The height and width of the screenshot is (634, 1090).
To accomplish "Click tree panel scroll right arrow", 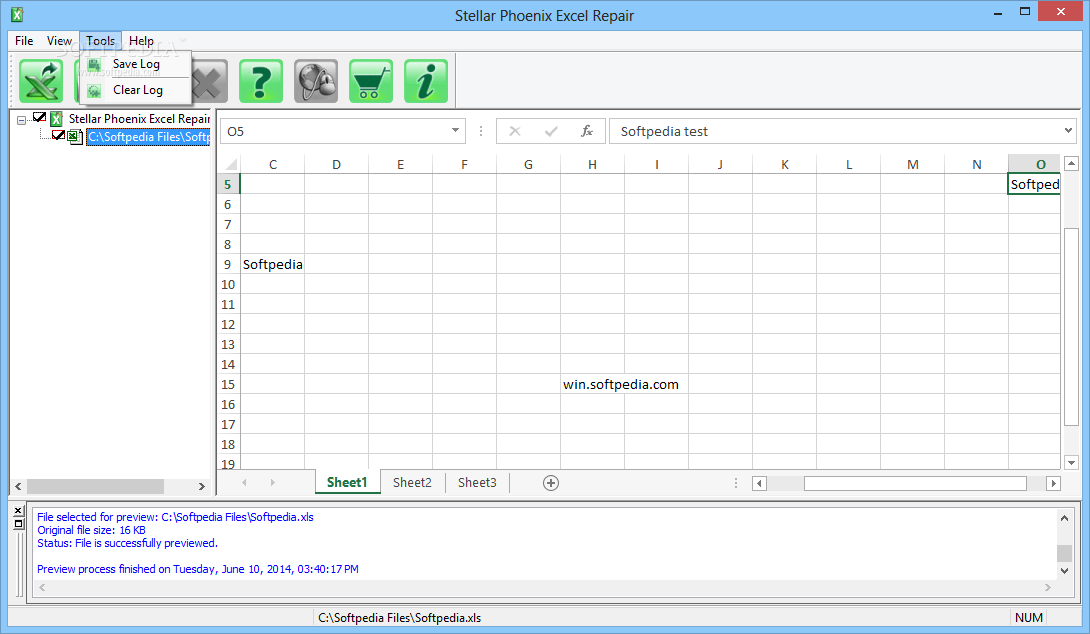I will click(x=202, y=487).
